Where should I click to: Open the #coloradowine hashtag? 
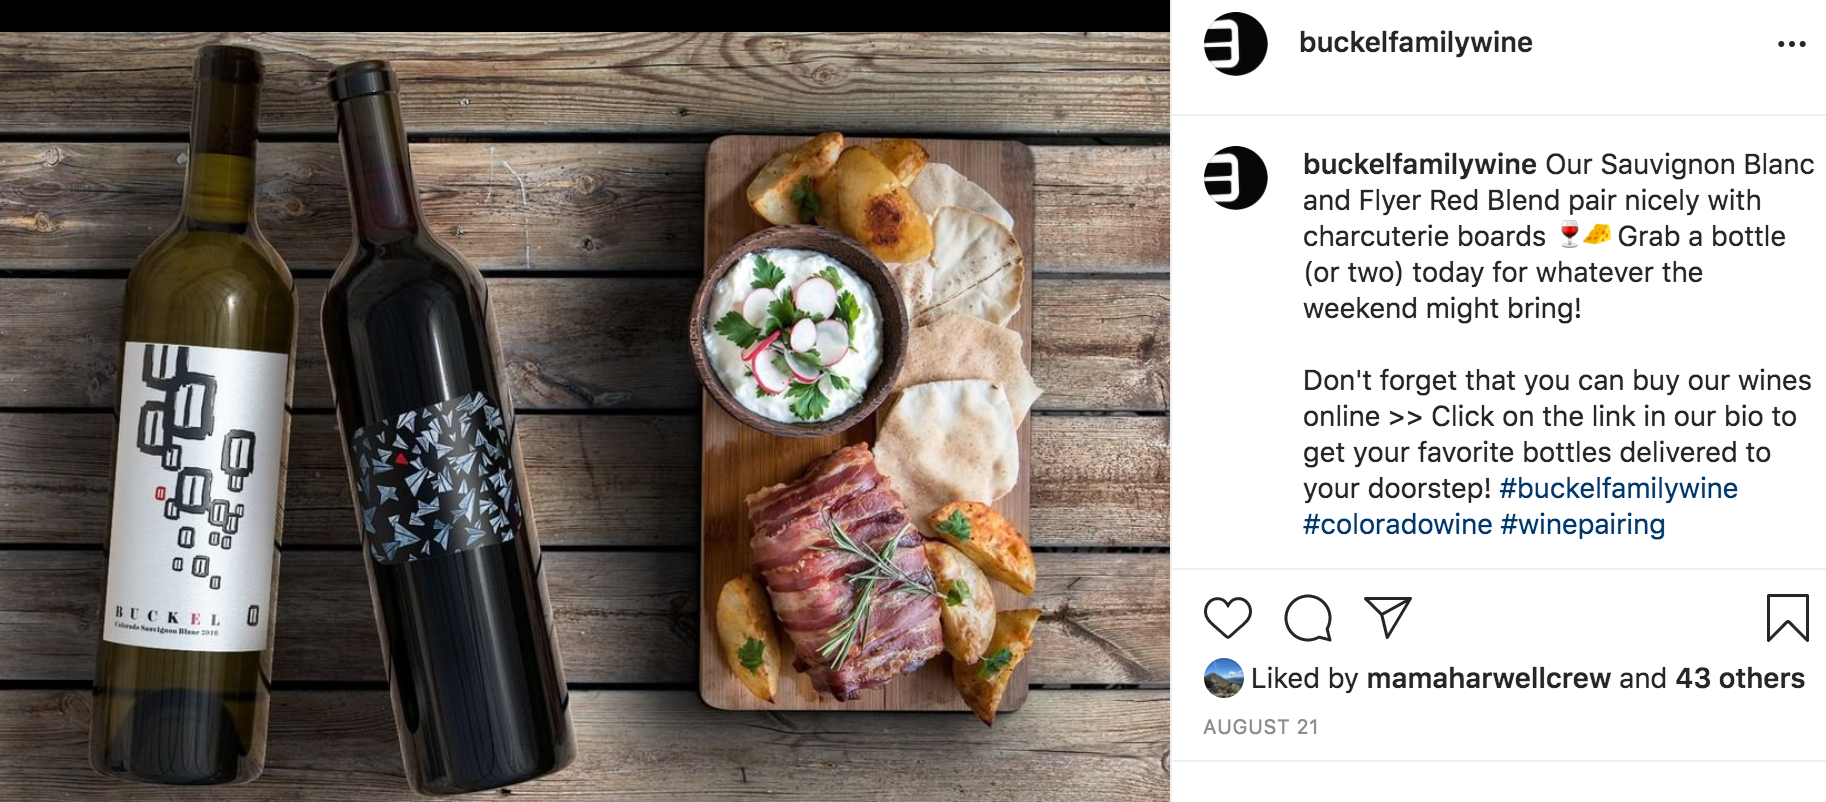click(x=1397, y=524)
